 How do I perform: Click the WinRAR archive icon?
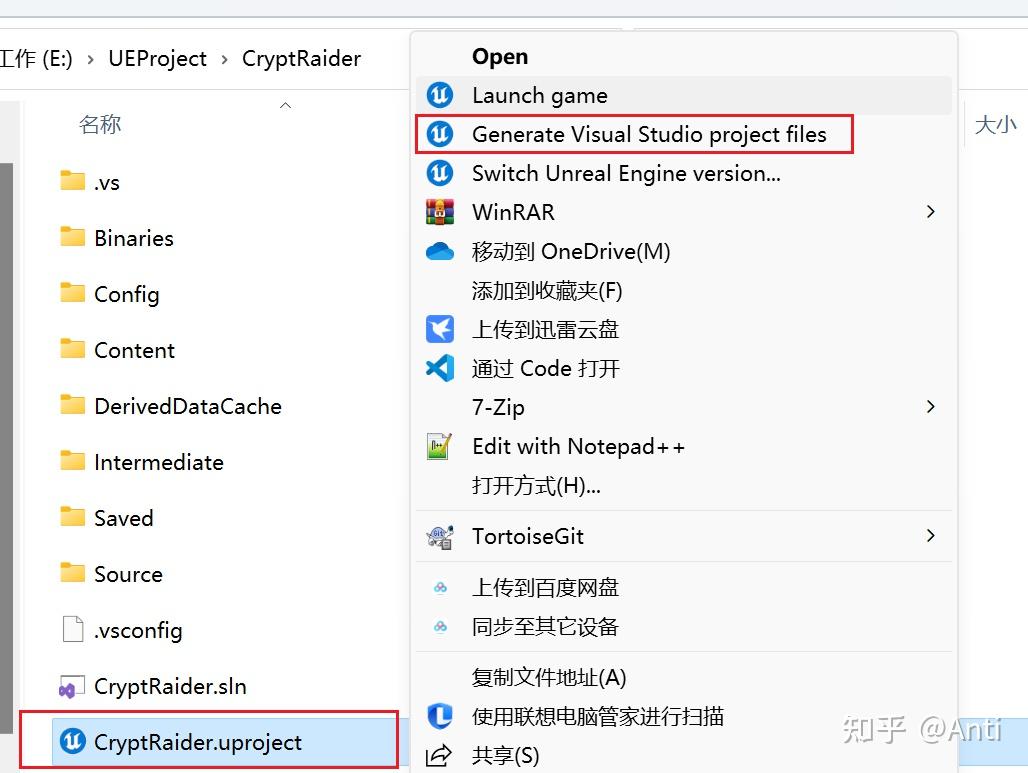[440, 212]
